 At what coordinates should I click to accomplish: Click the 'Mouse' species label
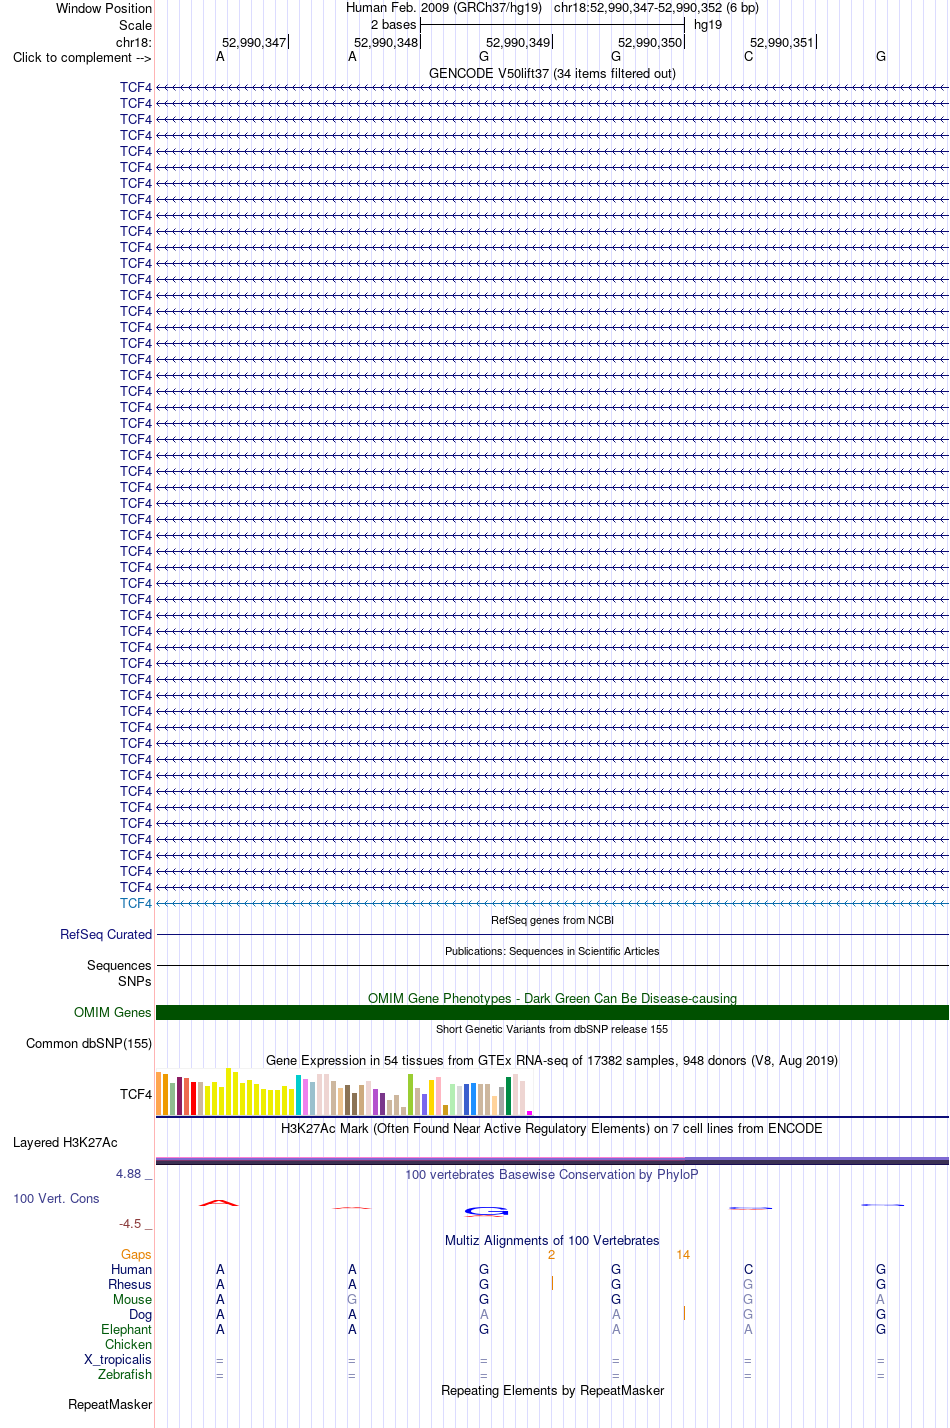pos(133,1300)
